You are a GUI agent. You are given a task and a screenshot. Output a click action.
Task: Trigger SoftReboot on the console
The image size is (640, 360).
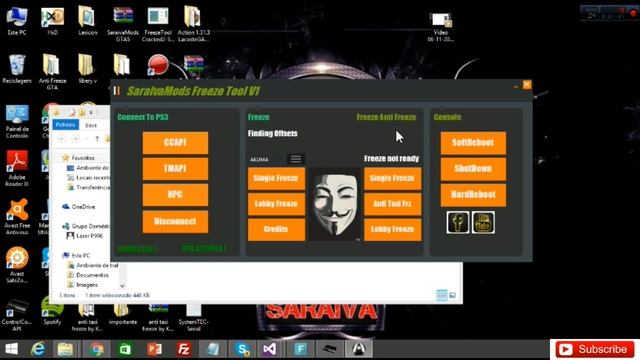click(x=473, y=142)
